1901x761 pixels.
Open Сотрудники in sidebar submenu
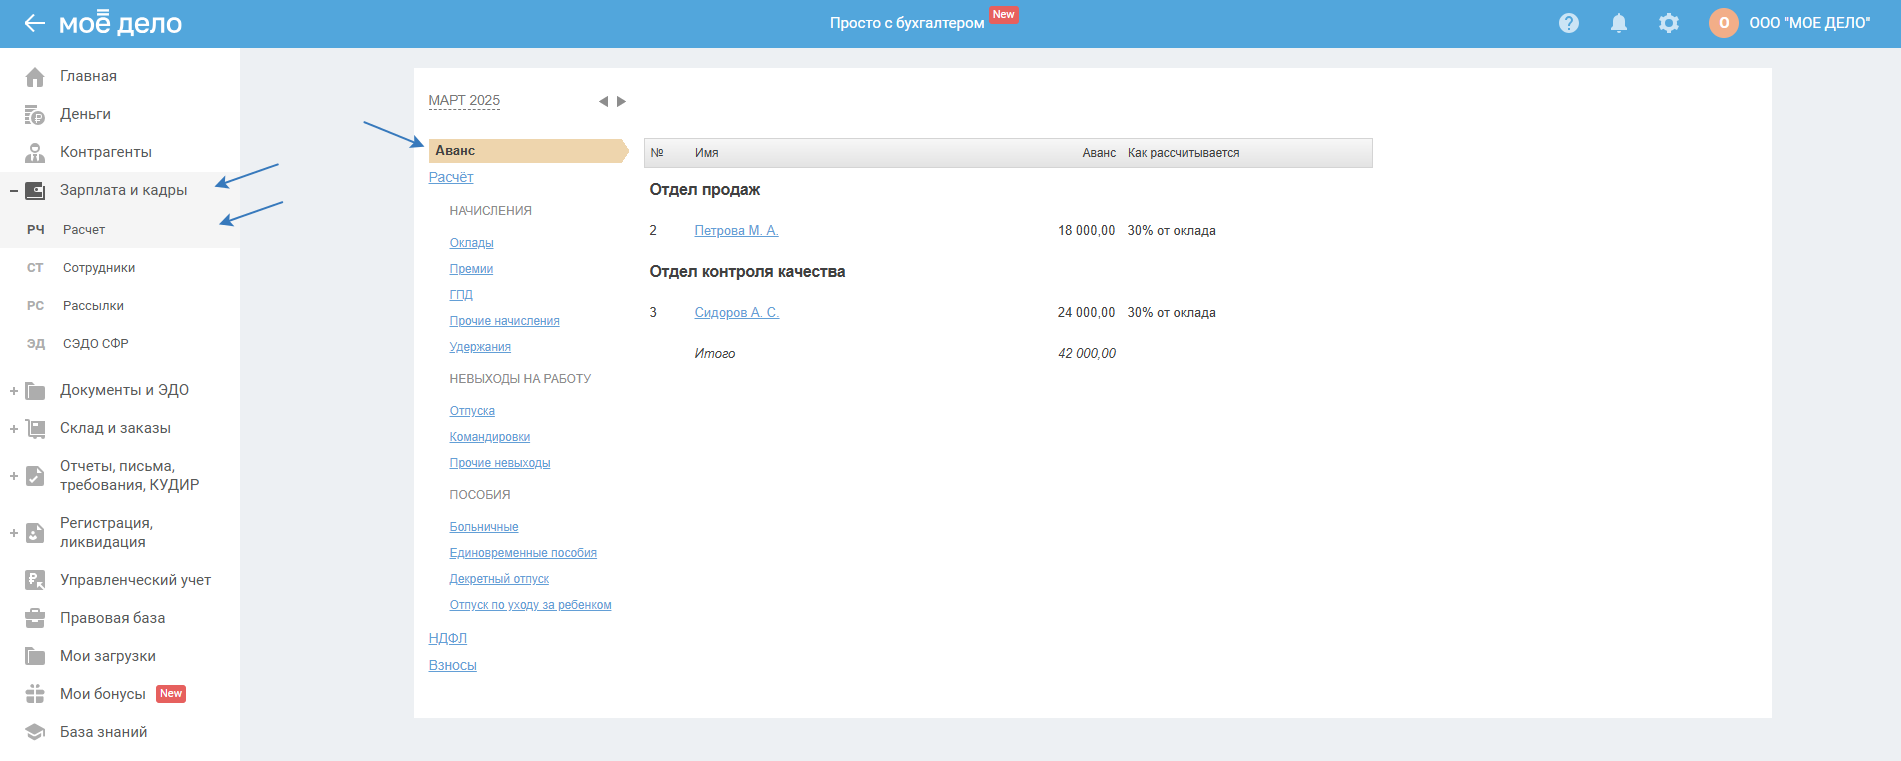[99, 268]
